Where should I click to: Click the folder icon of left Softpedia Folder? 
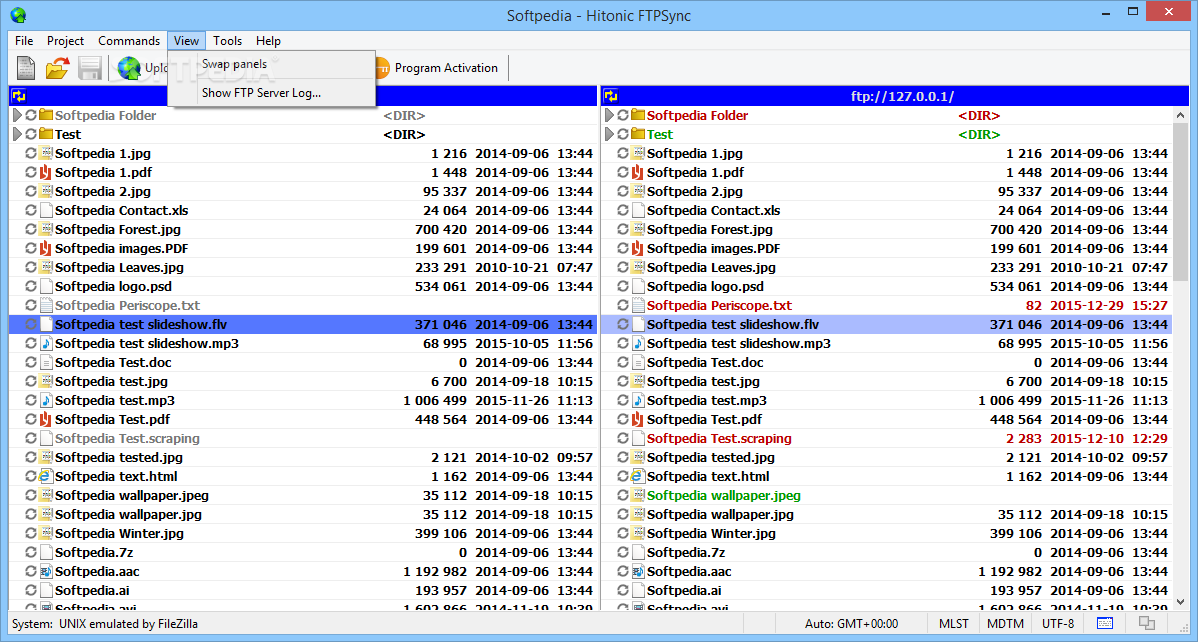45,115
